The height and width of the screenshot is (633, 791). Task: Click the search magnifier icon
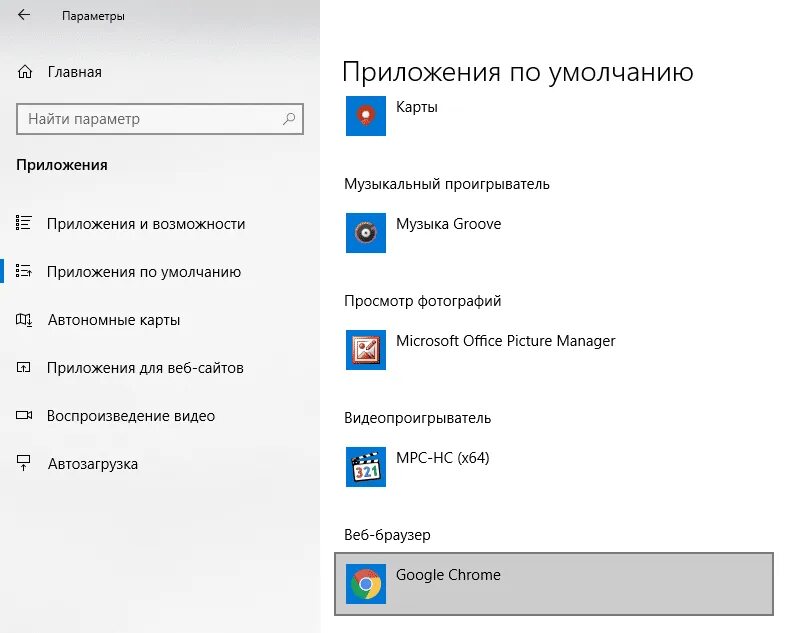click(289, 119)
